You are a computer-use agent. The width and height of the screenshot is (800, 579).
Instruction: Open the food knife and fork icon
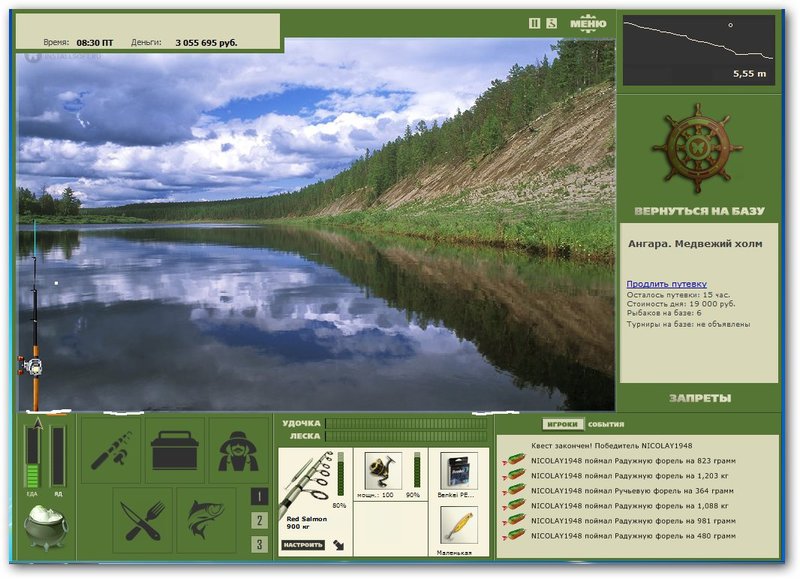[142, 520]
